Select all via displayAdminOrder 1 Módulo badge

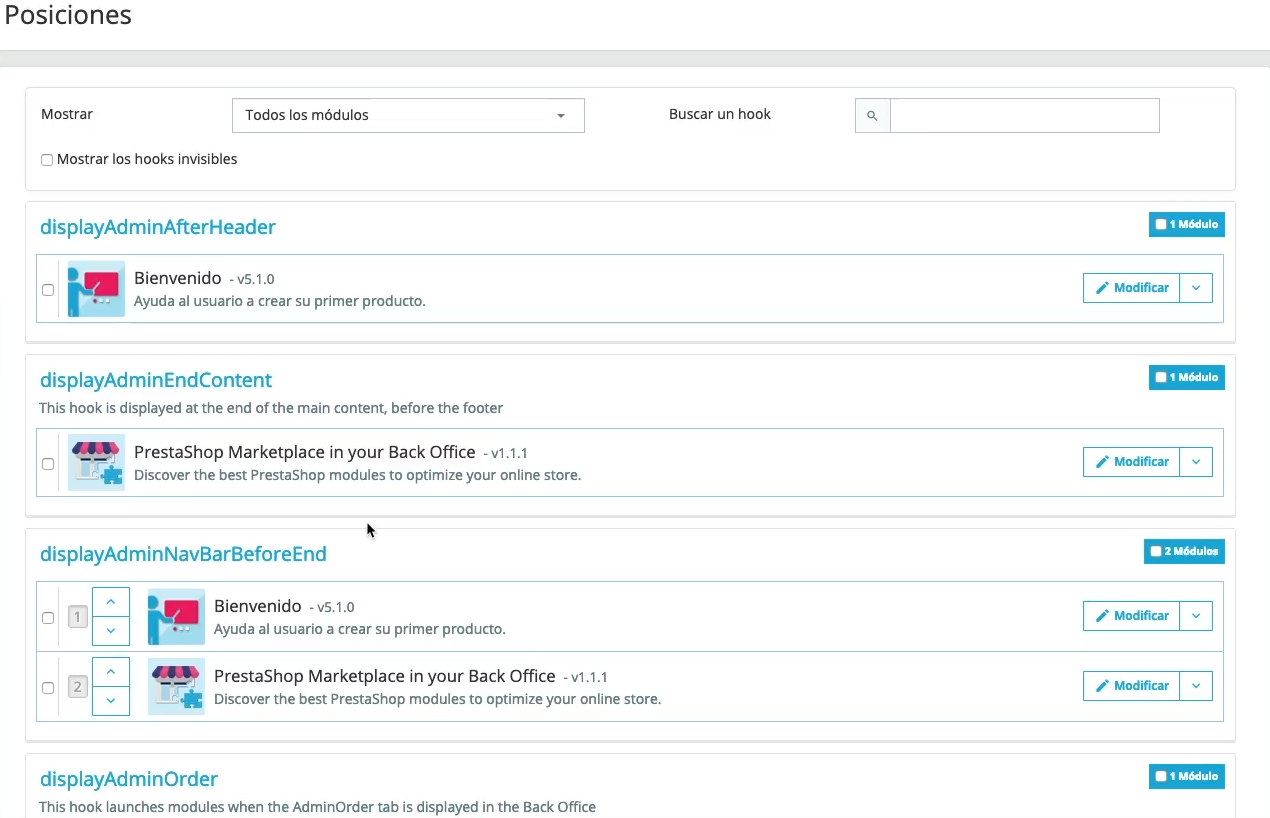(1186, 776)
